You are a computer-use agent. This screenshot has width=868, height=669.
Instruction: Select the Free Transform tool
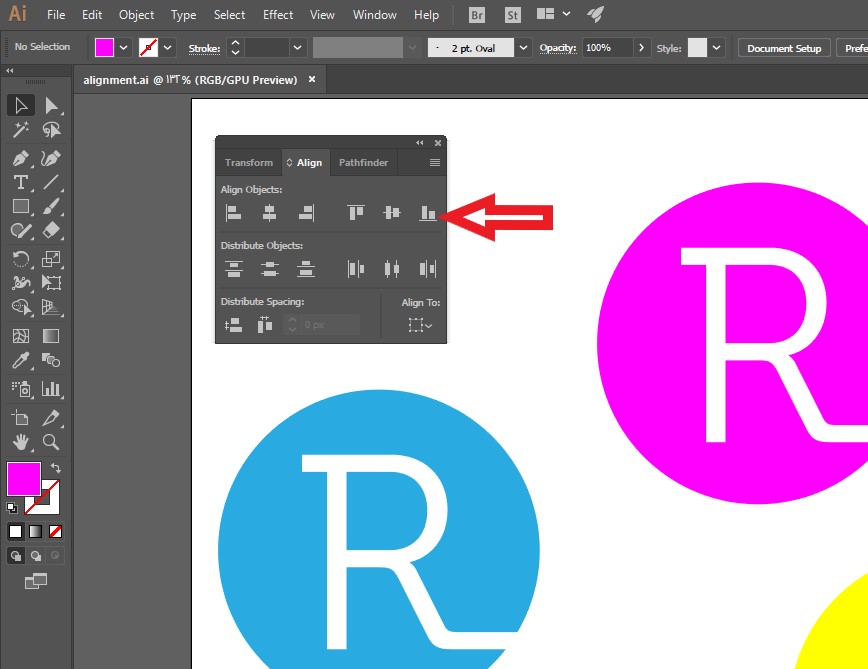pos(51,283)
